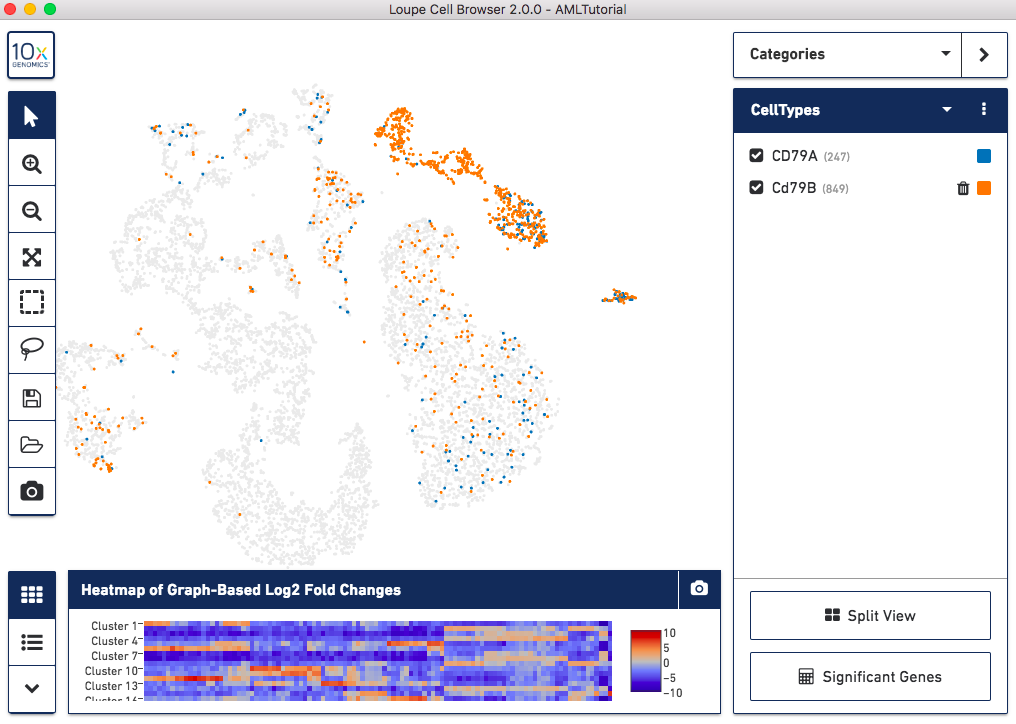Open a file using the folder icon
The height and width of the screenshot is (724, 1016).
point(31,445)
